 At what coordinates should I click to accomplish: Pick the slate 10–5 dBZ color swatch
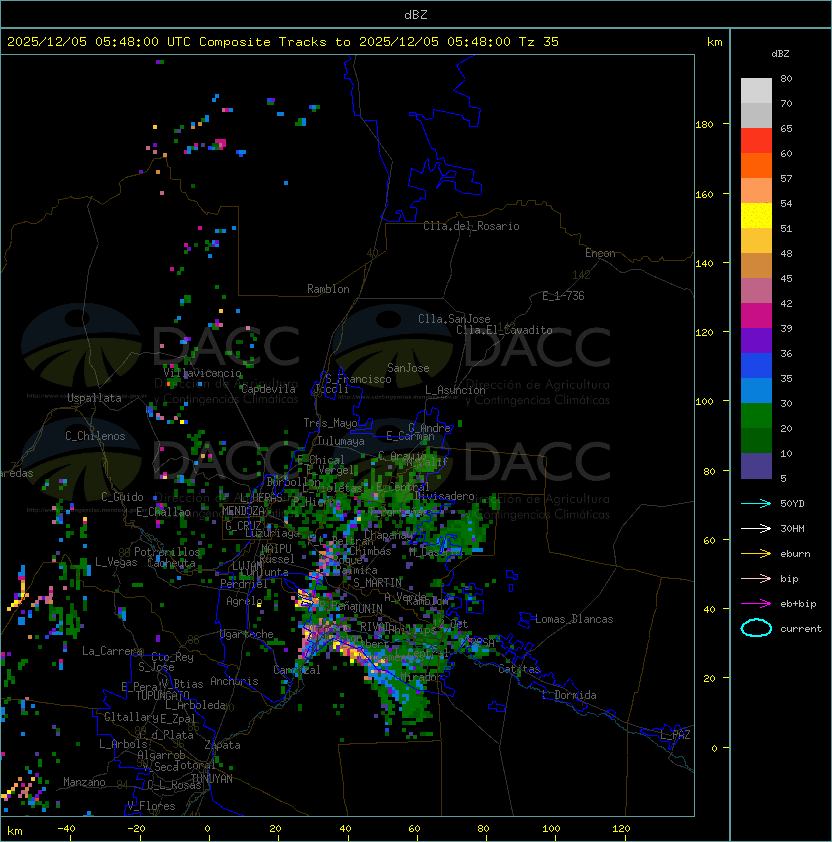[756, 466]
